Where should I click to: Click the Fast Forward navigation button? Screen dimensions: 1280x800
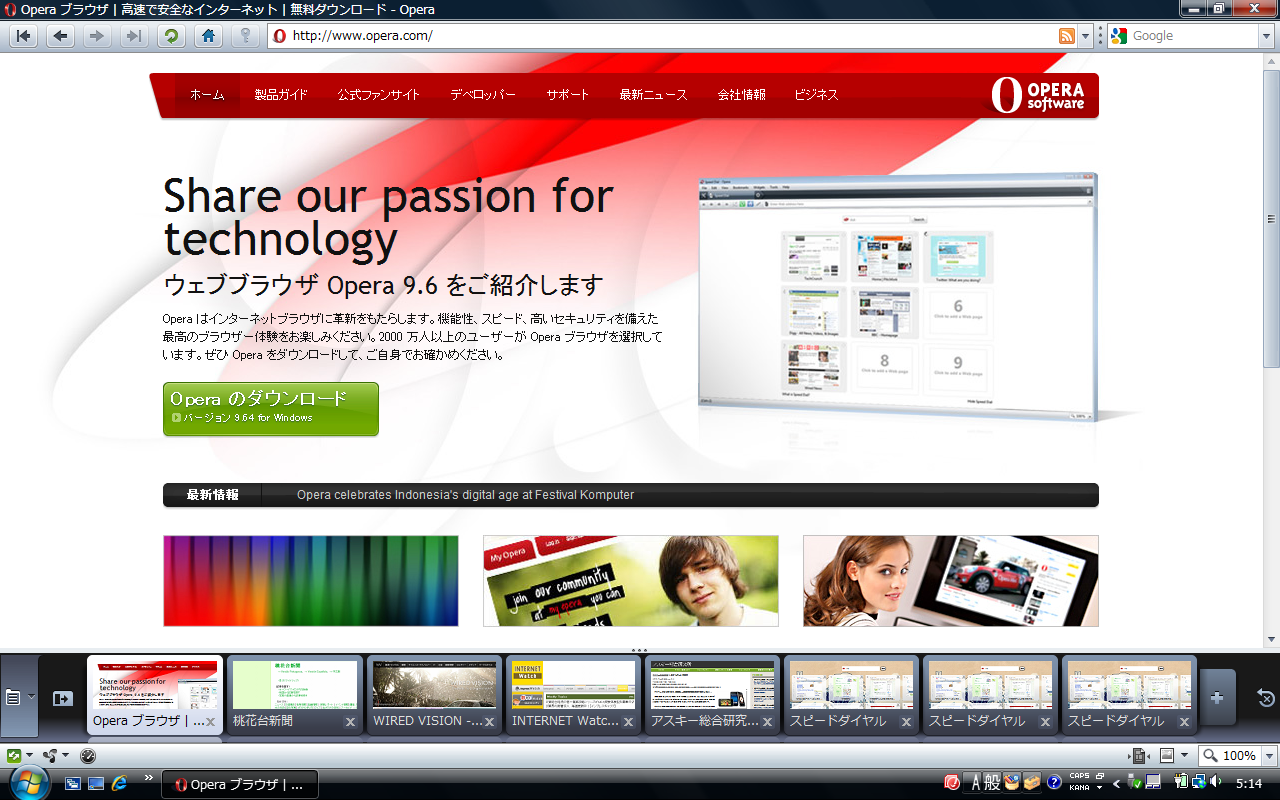tap(133, 36)
